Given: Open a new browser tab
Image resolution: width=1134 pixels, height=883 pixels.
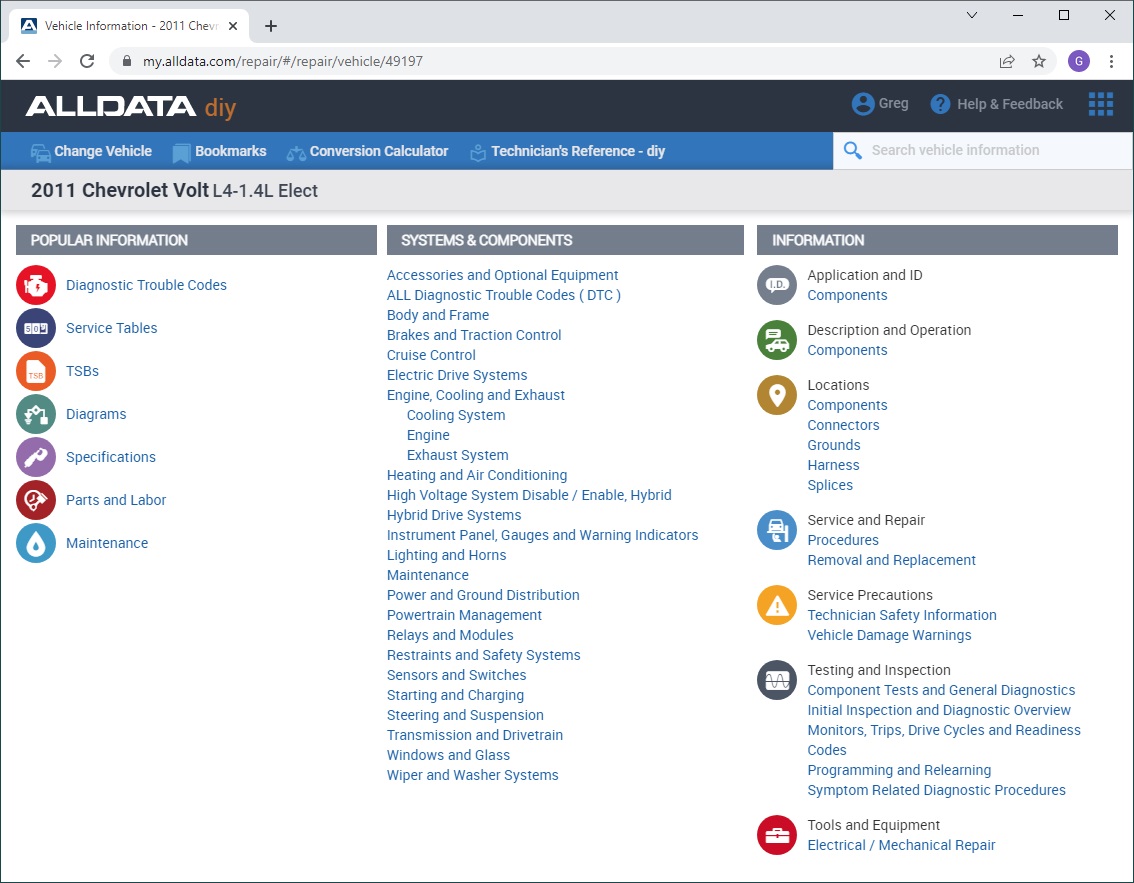Looking at the screenshot, I should 271,26.
